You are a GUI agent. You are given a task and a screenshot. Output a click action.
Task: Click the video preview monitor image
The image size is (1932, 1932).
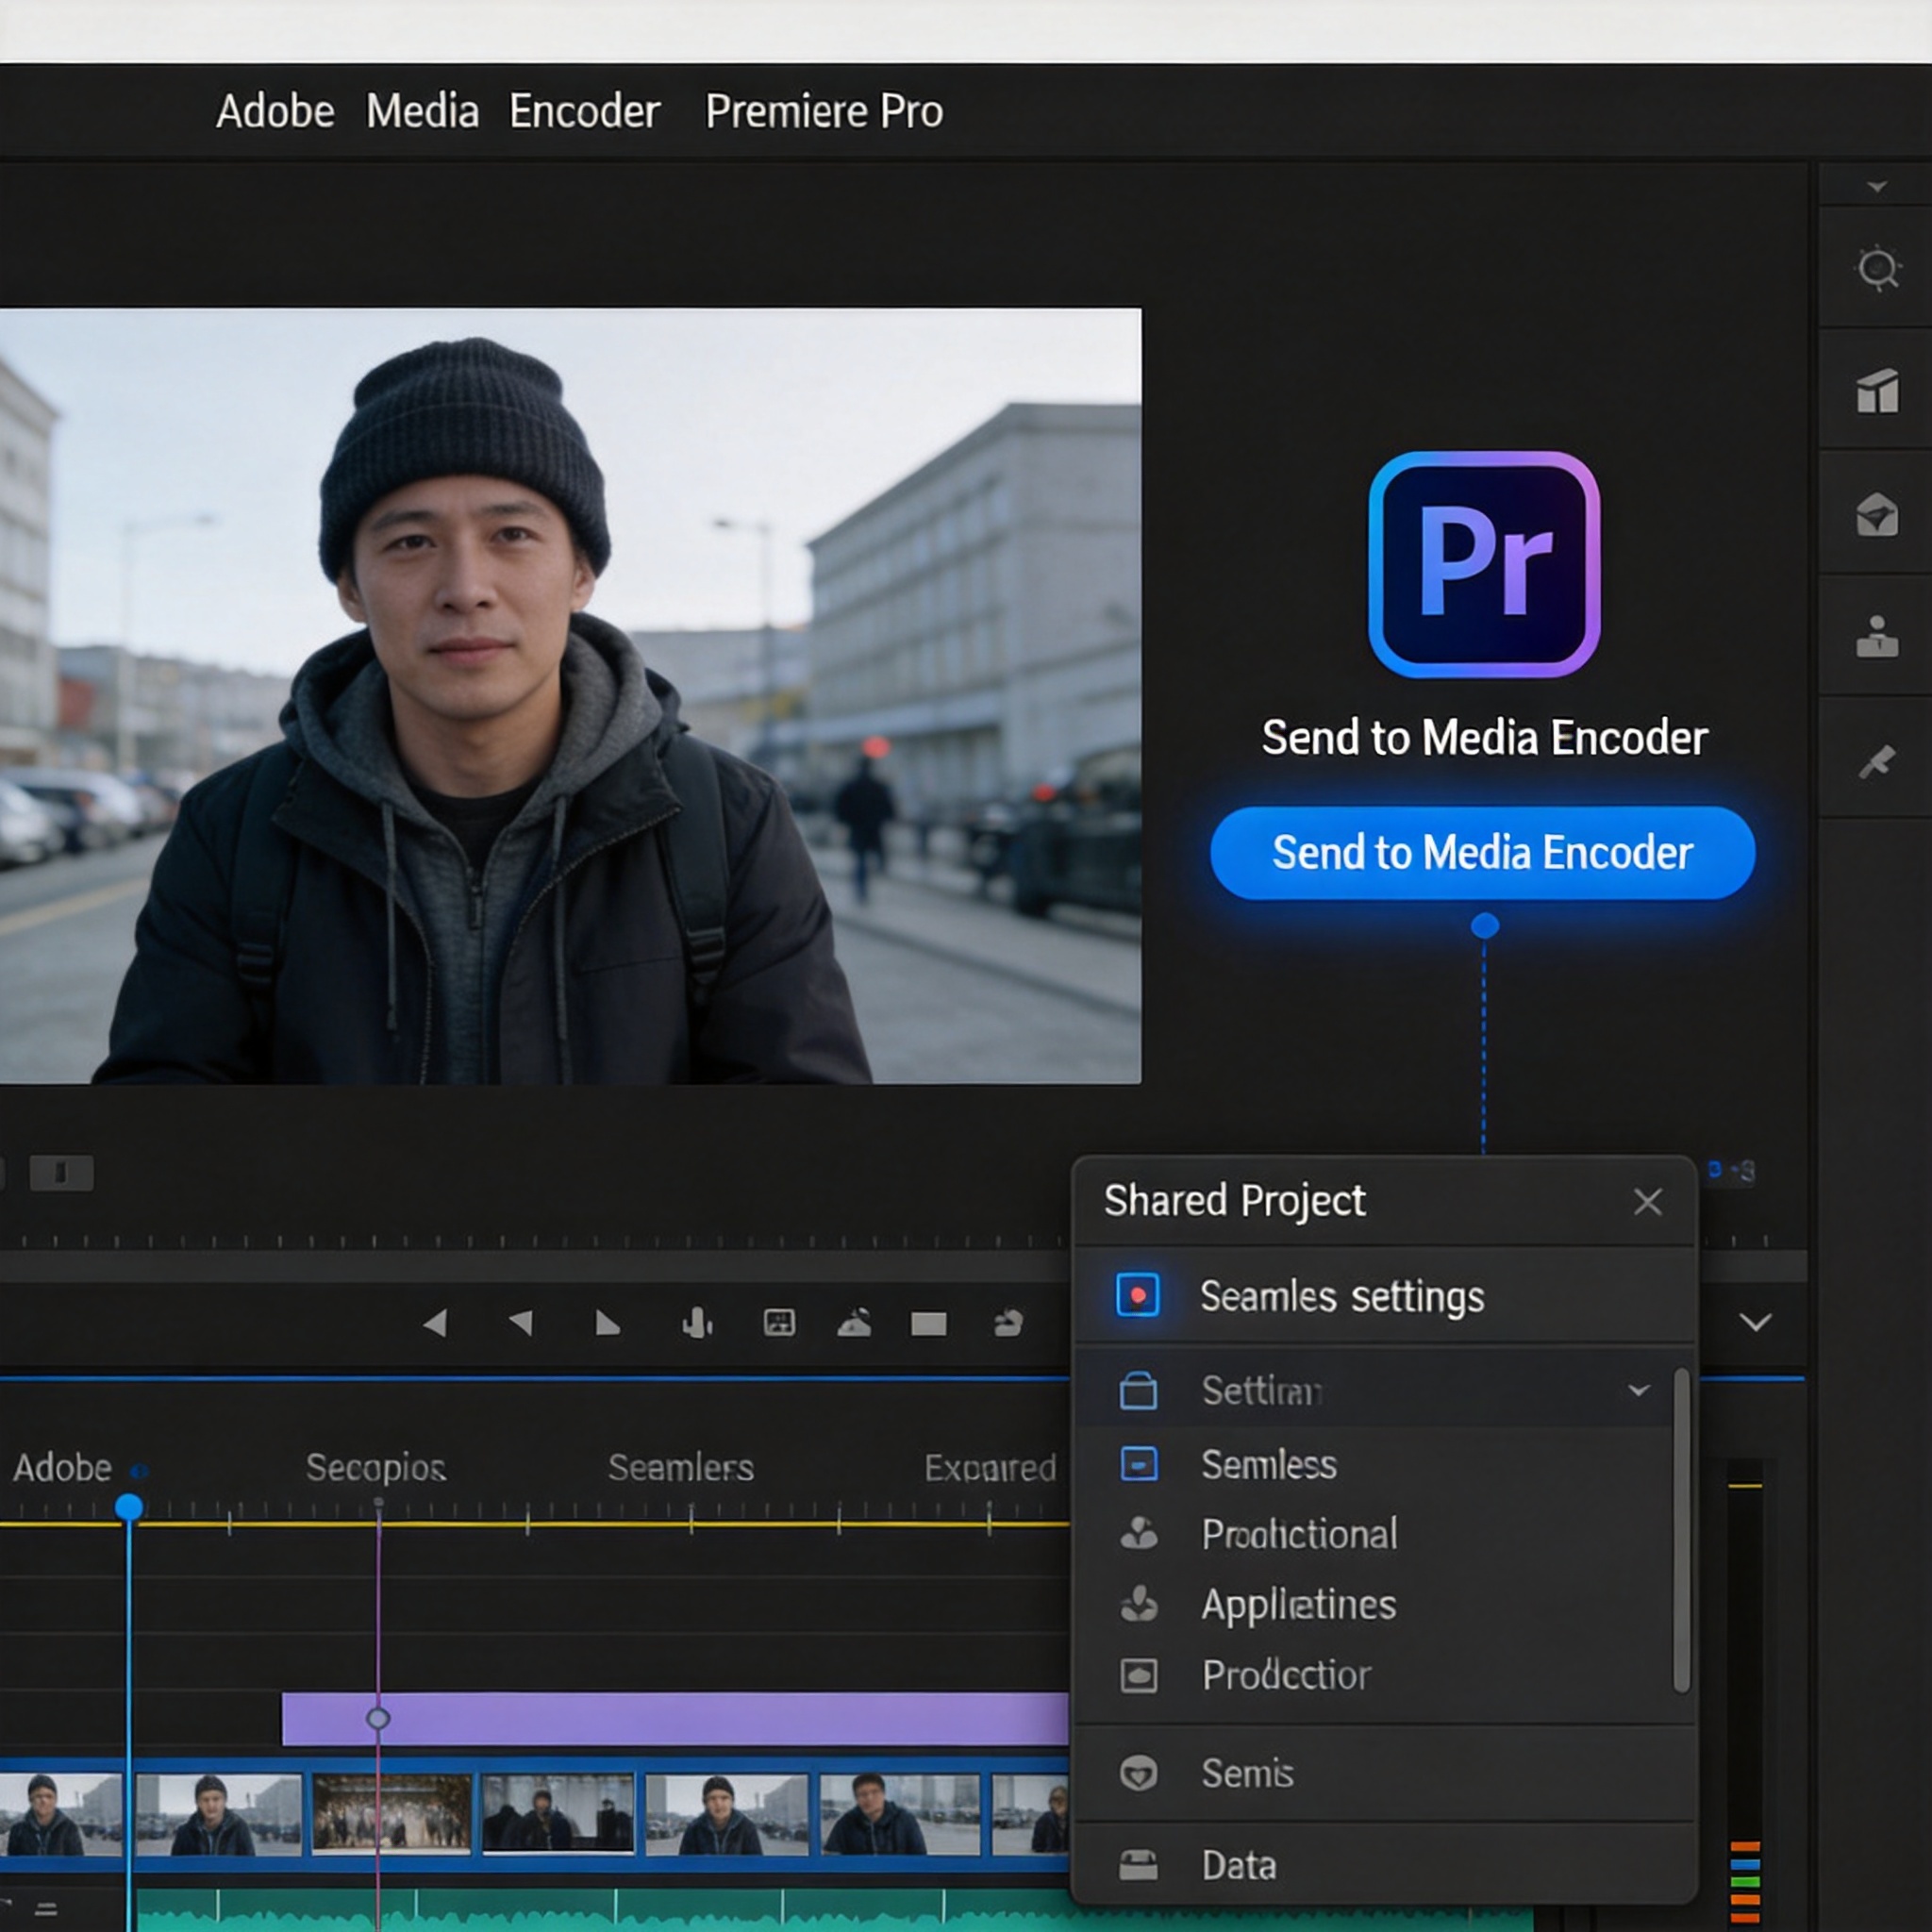click(570, 696)
